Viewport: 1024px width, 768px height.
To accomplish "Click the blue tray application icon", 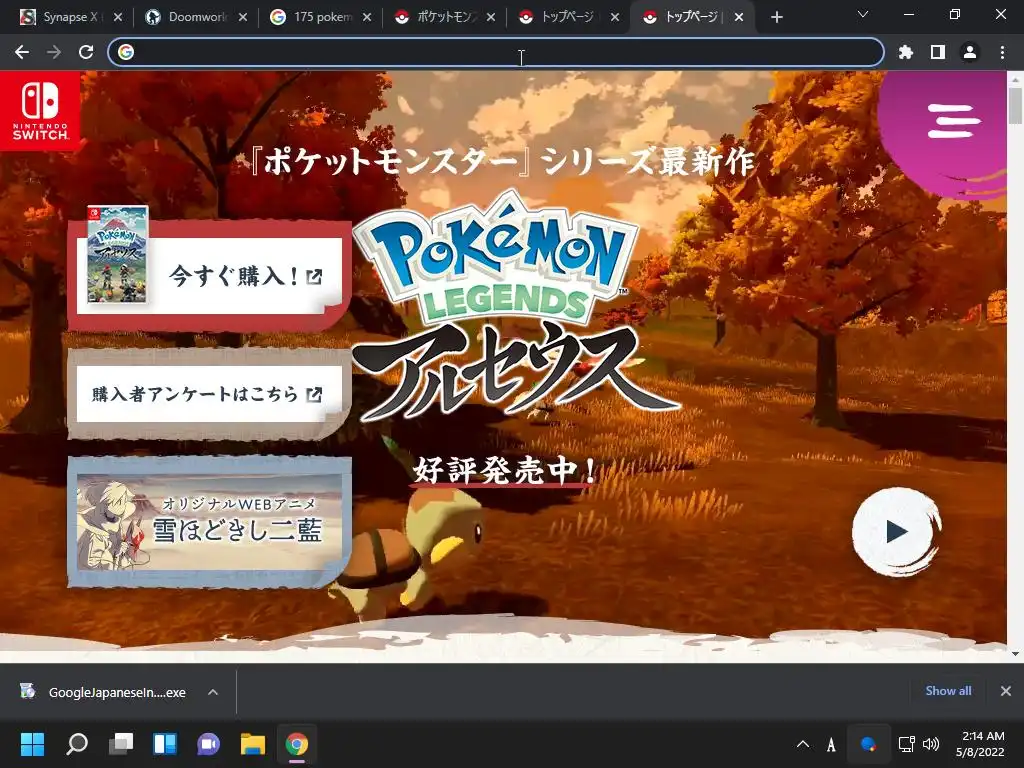I will [869, 744].
